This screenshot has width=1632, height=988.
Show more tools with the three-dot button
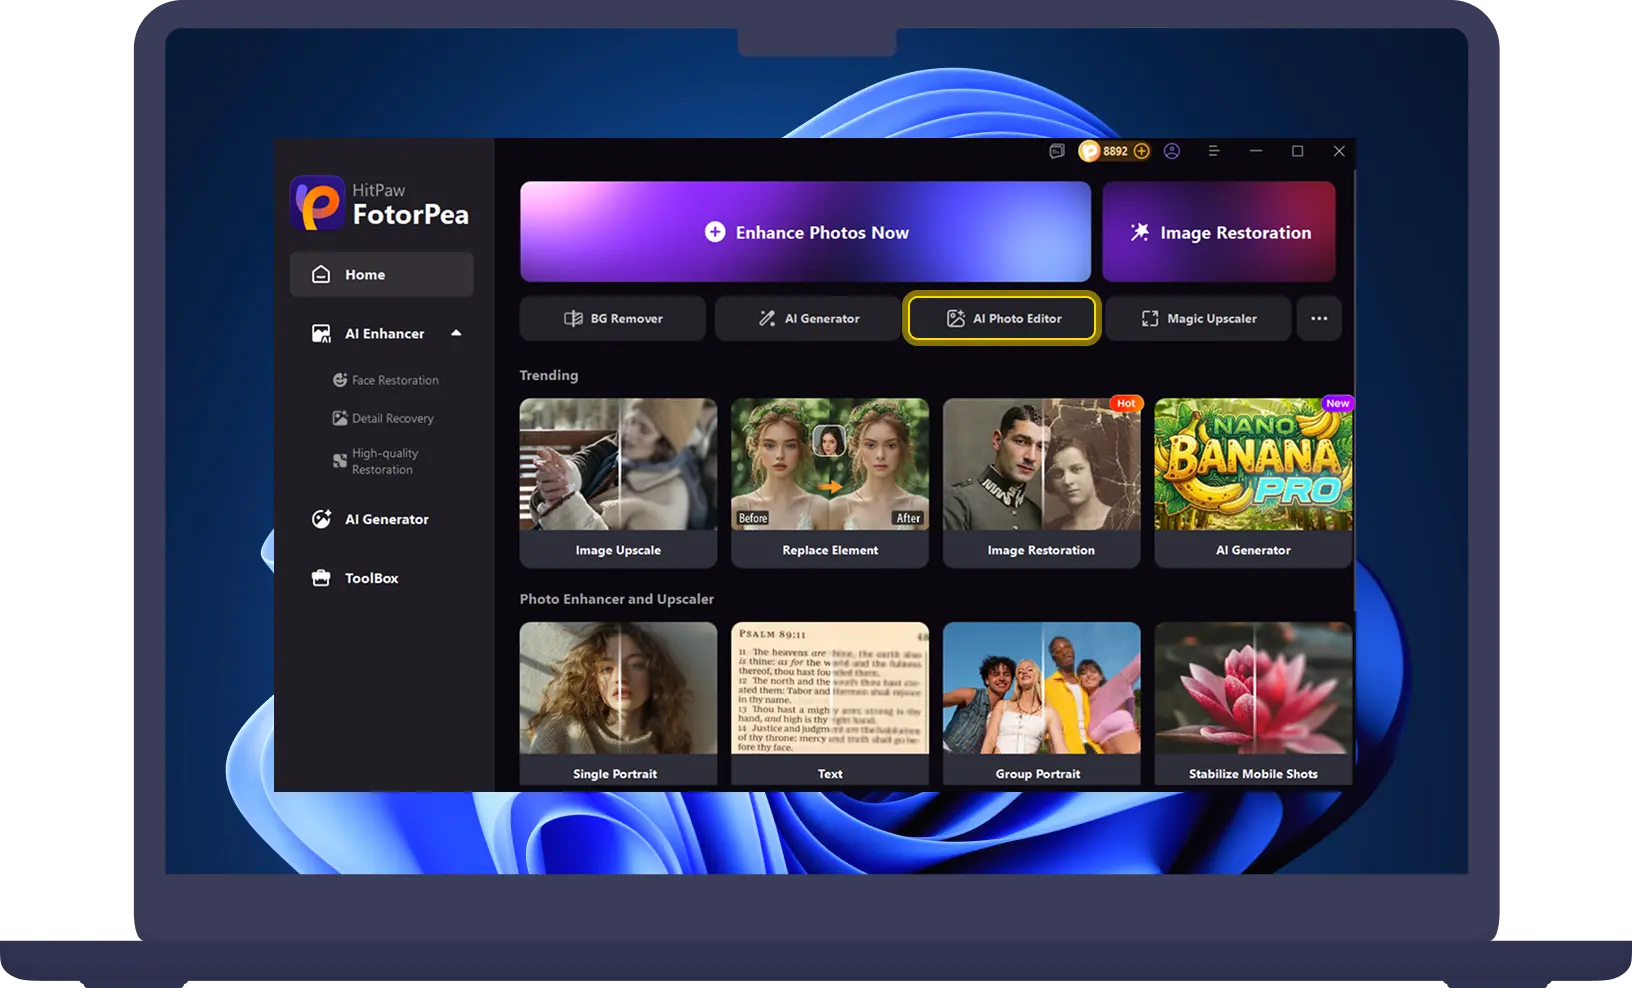coord(1319,318)
